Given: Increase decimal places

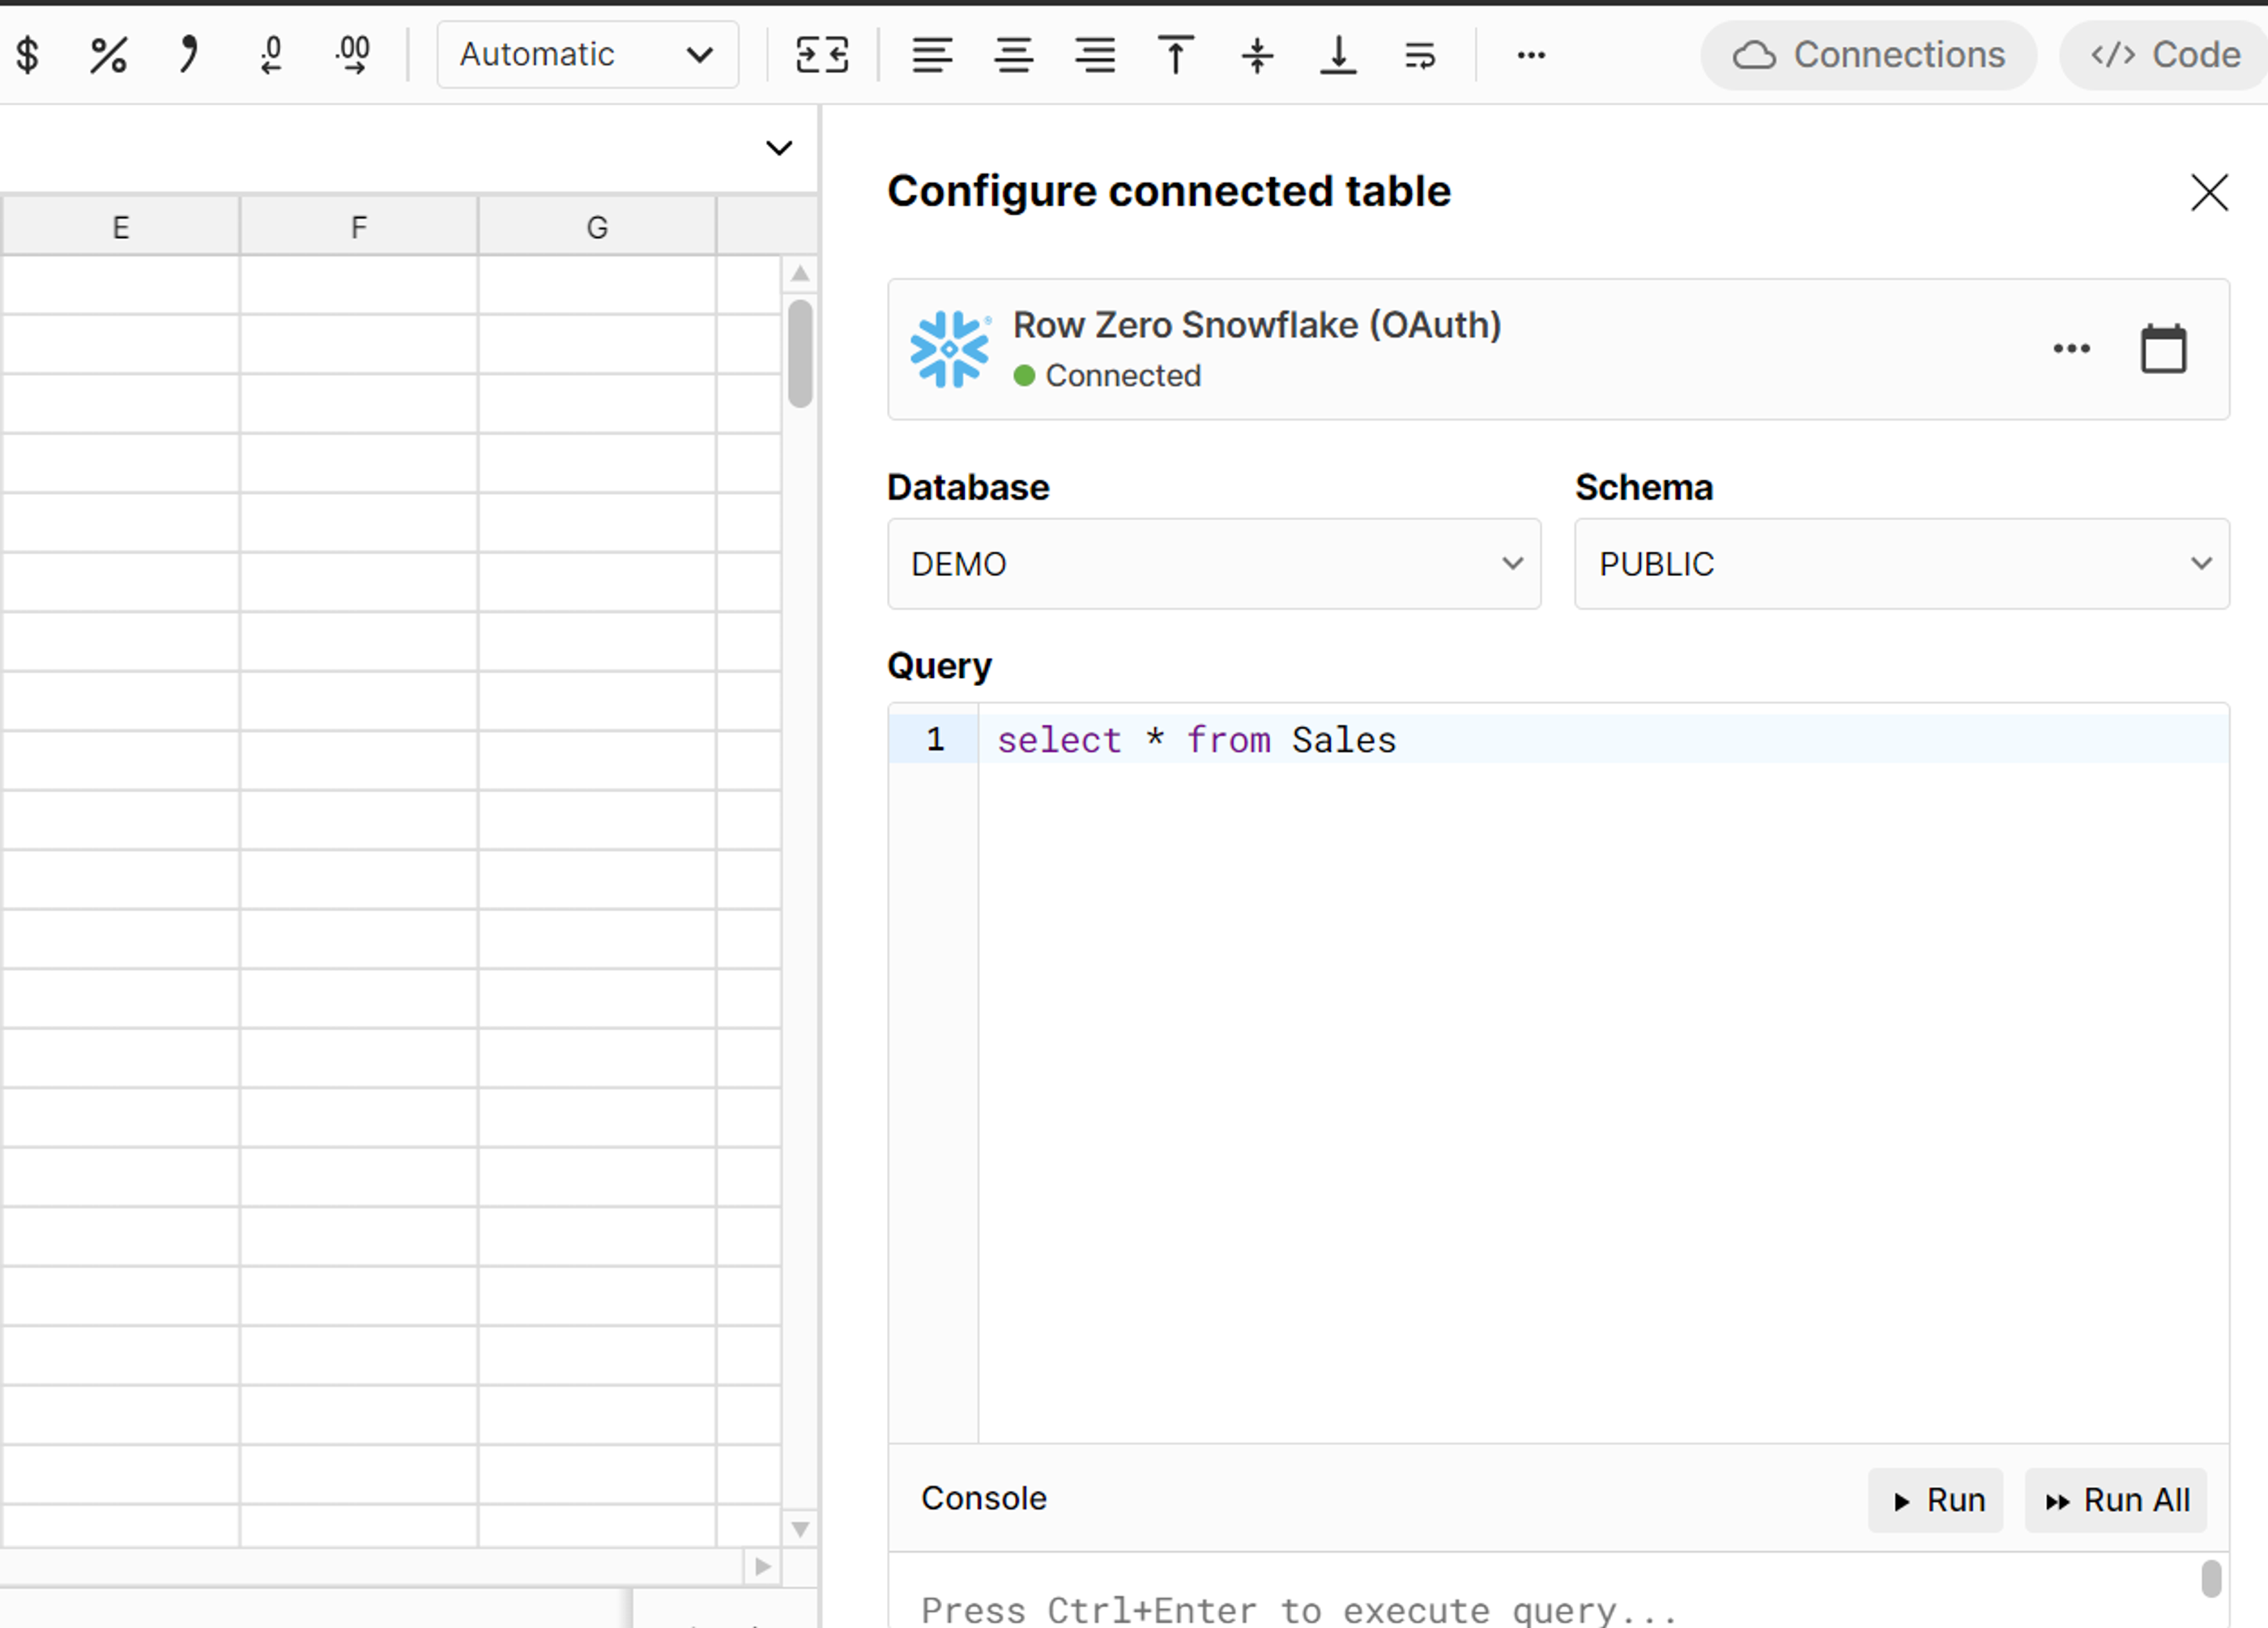Looking at the screenshot, I should click(352, 55).
